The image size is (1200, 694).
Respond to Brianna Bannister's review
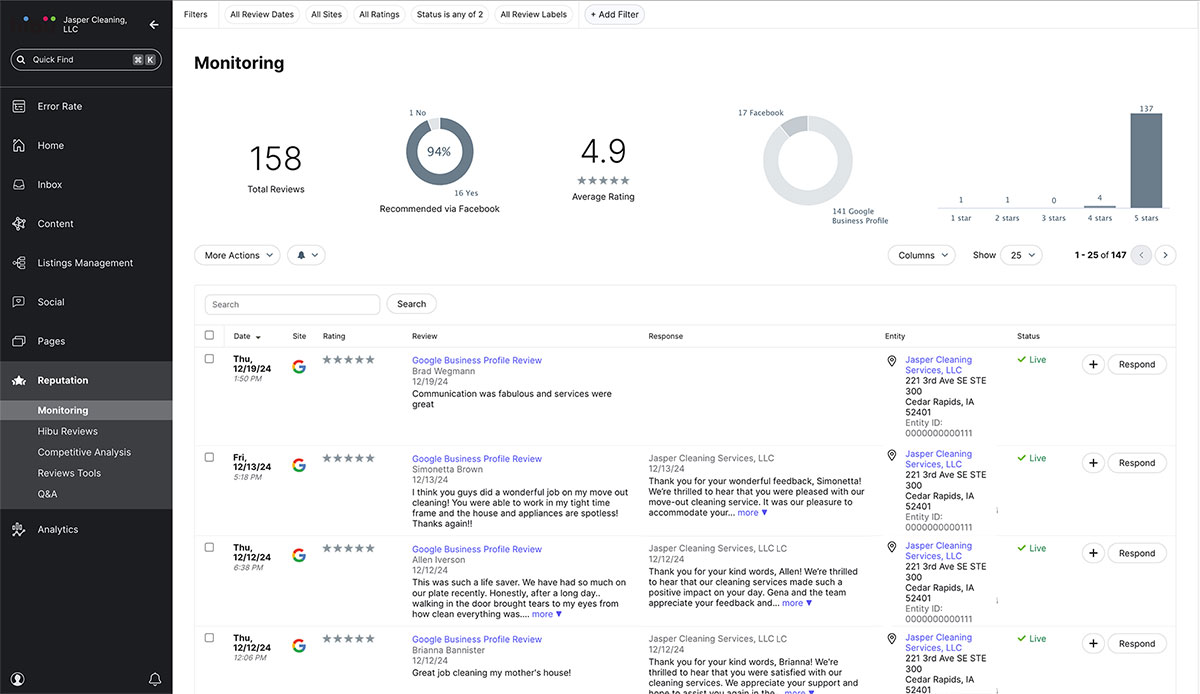1136,644
